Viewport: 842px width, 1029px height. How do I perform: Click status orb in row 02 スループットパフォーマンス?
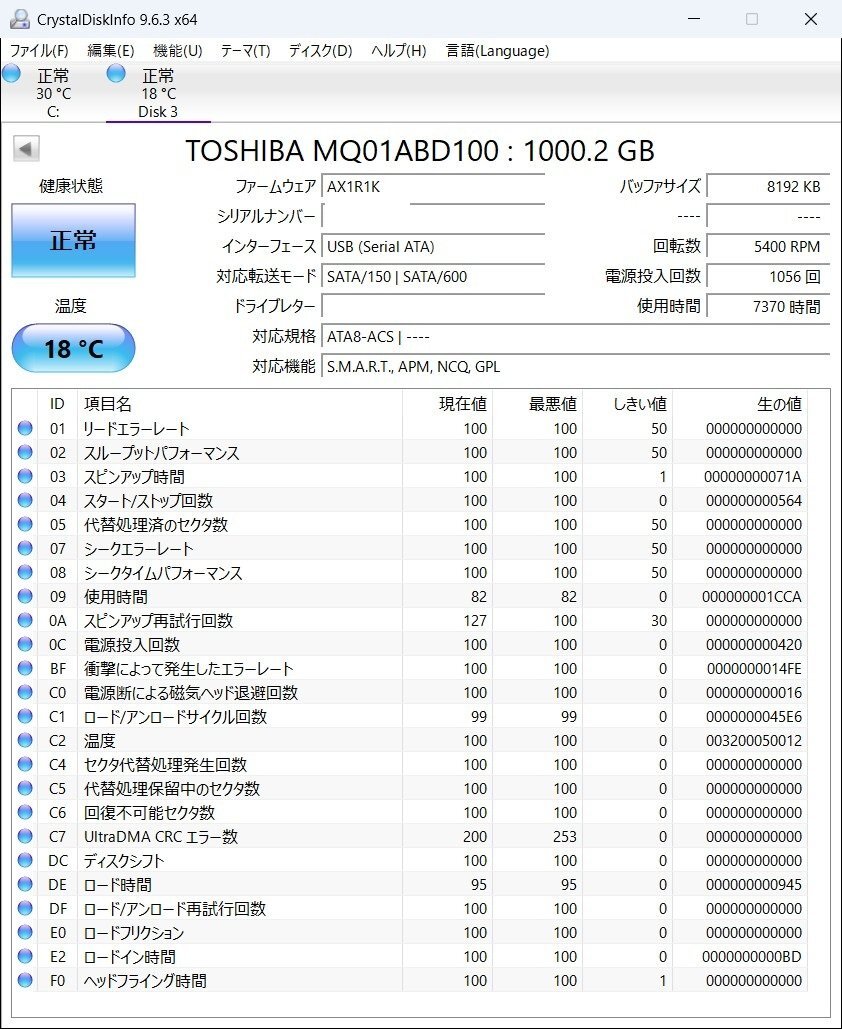coord(25,452)
